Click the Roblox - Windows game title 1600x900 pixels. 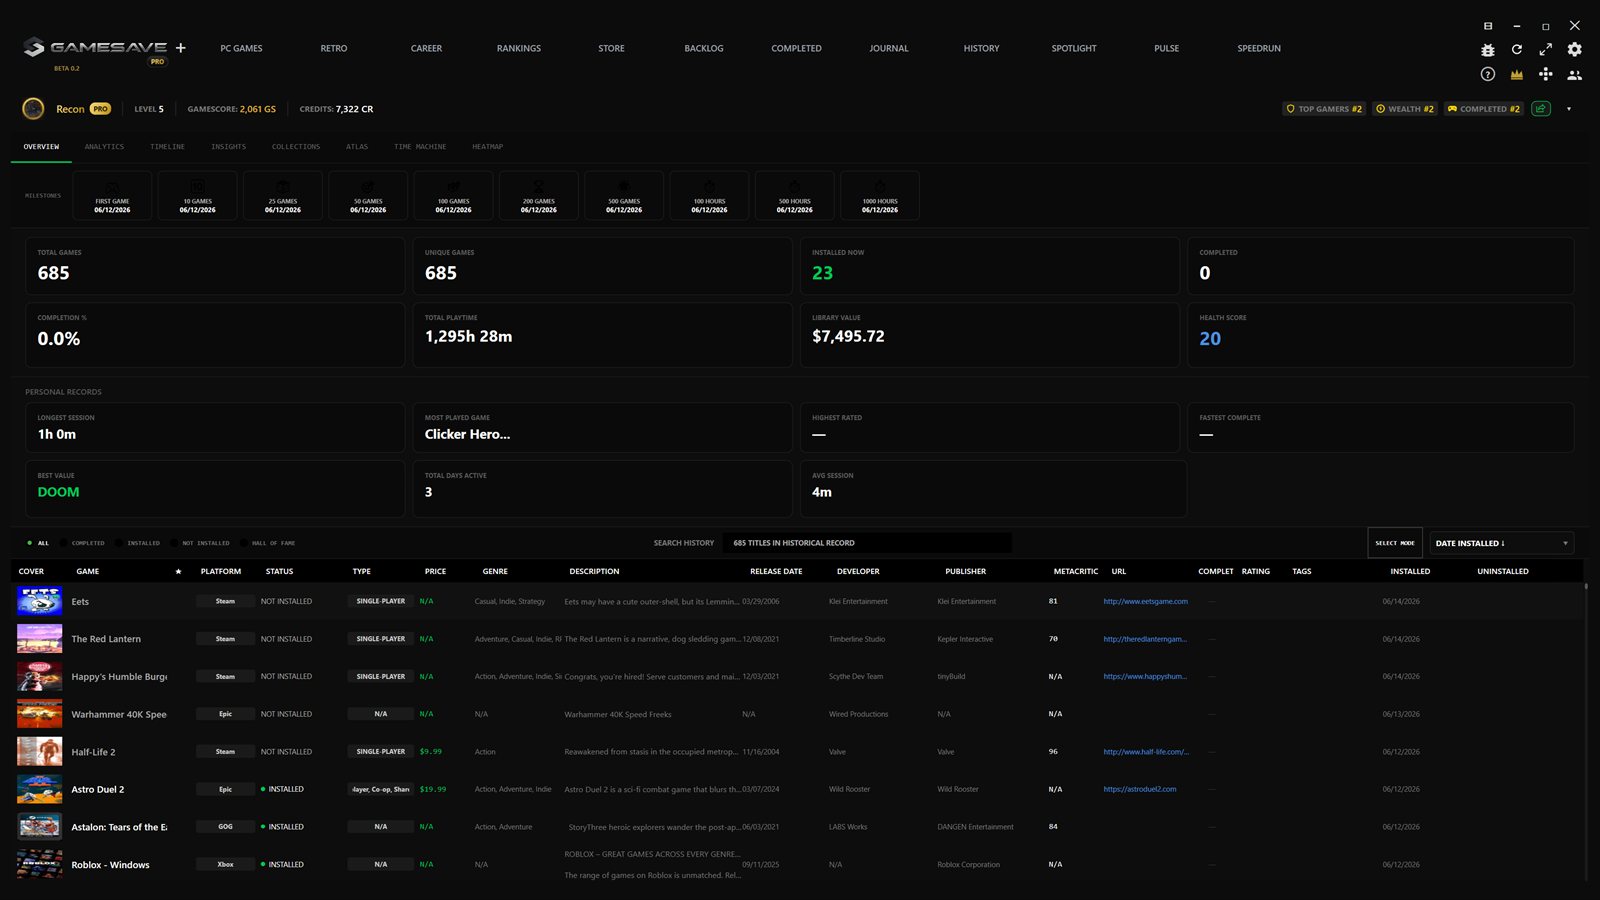tap(110, 865)
